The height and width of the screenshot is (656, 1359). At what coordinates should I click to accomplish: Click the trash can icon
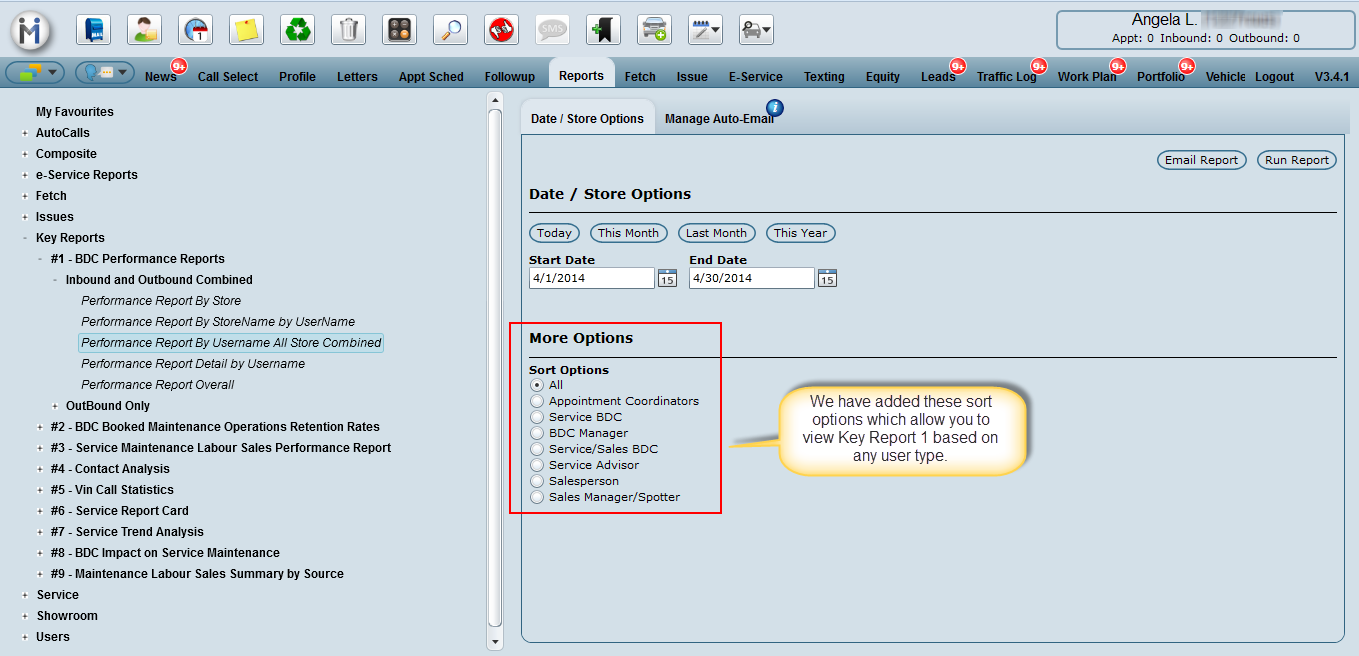click(348, 30)
